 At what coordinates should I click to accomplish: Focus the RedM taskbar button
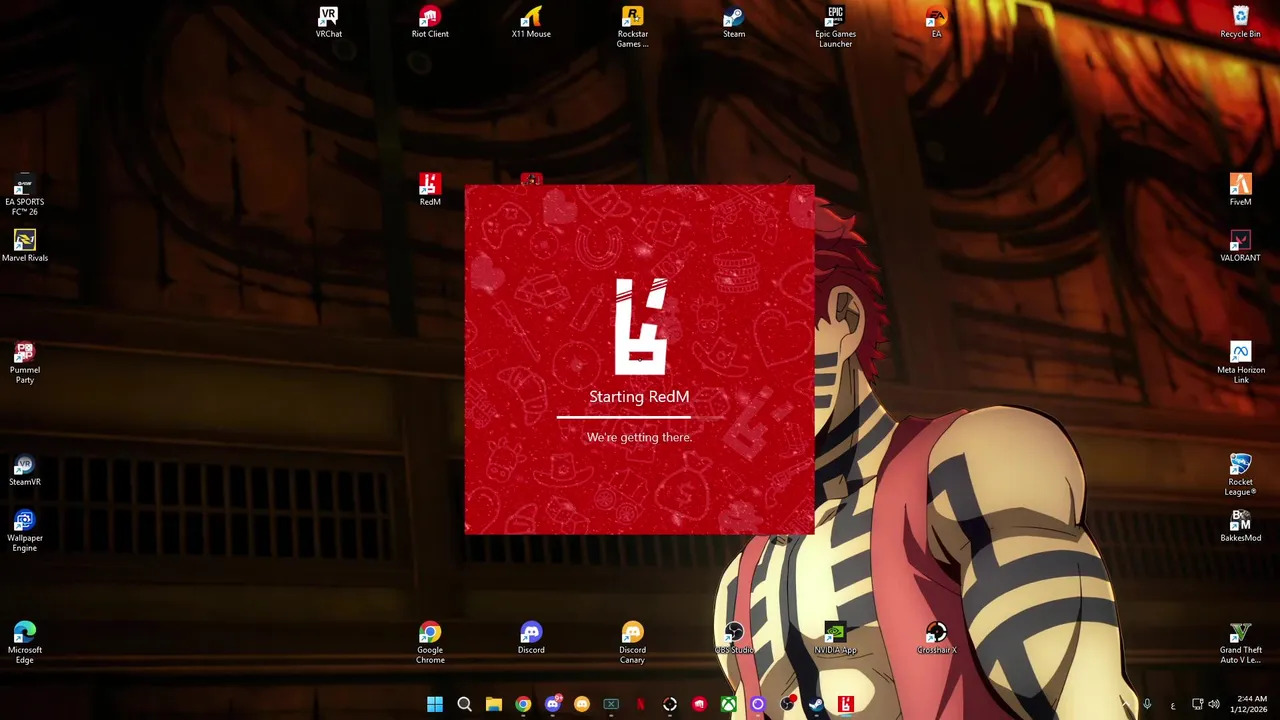[x=846, y=704]
